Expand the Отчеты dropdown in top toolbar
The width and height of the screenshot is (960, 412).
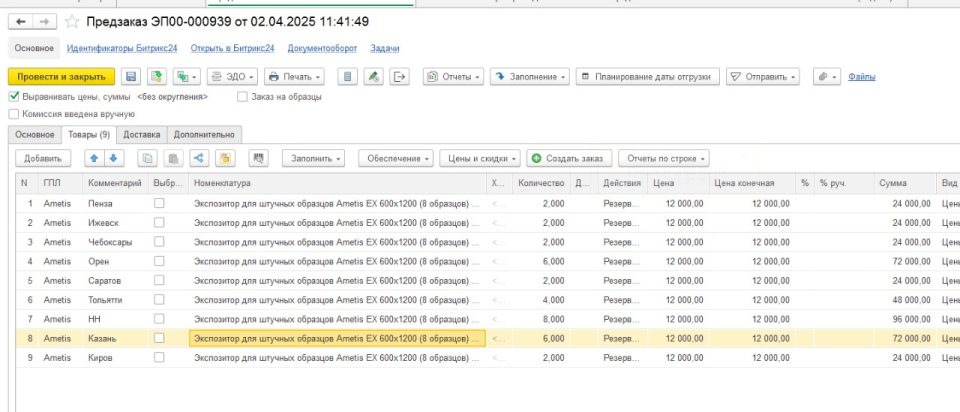[454, 77]
